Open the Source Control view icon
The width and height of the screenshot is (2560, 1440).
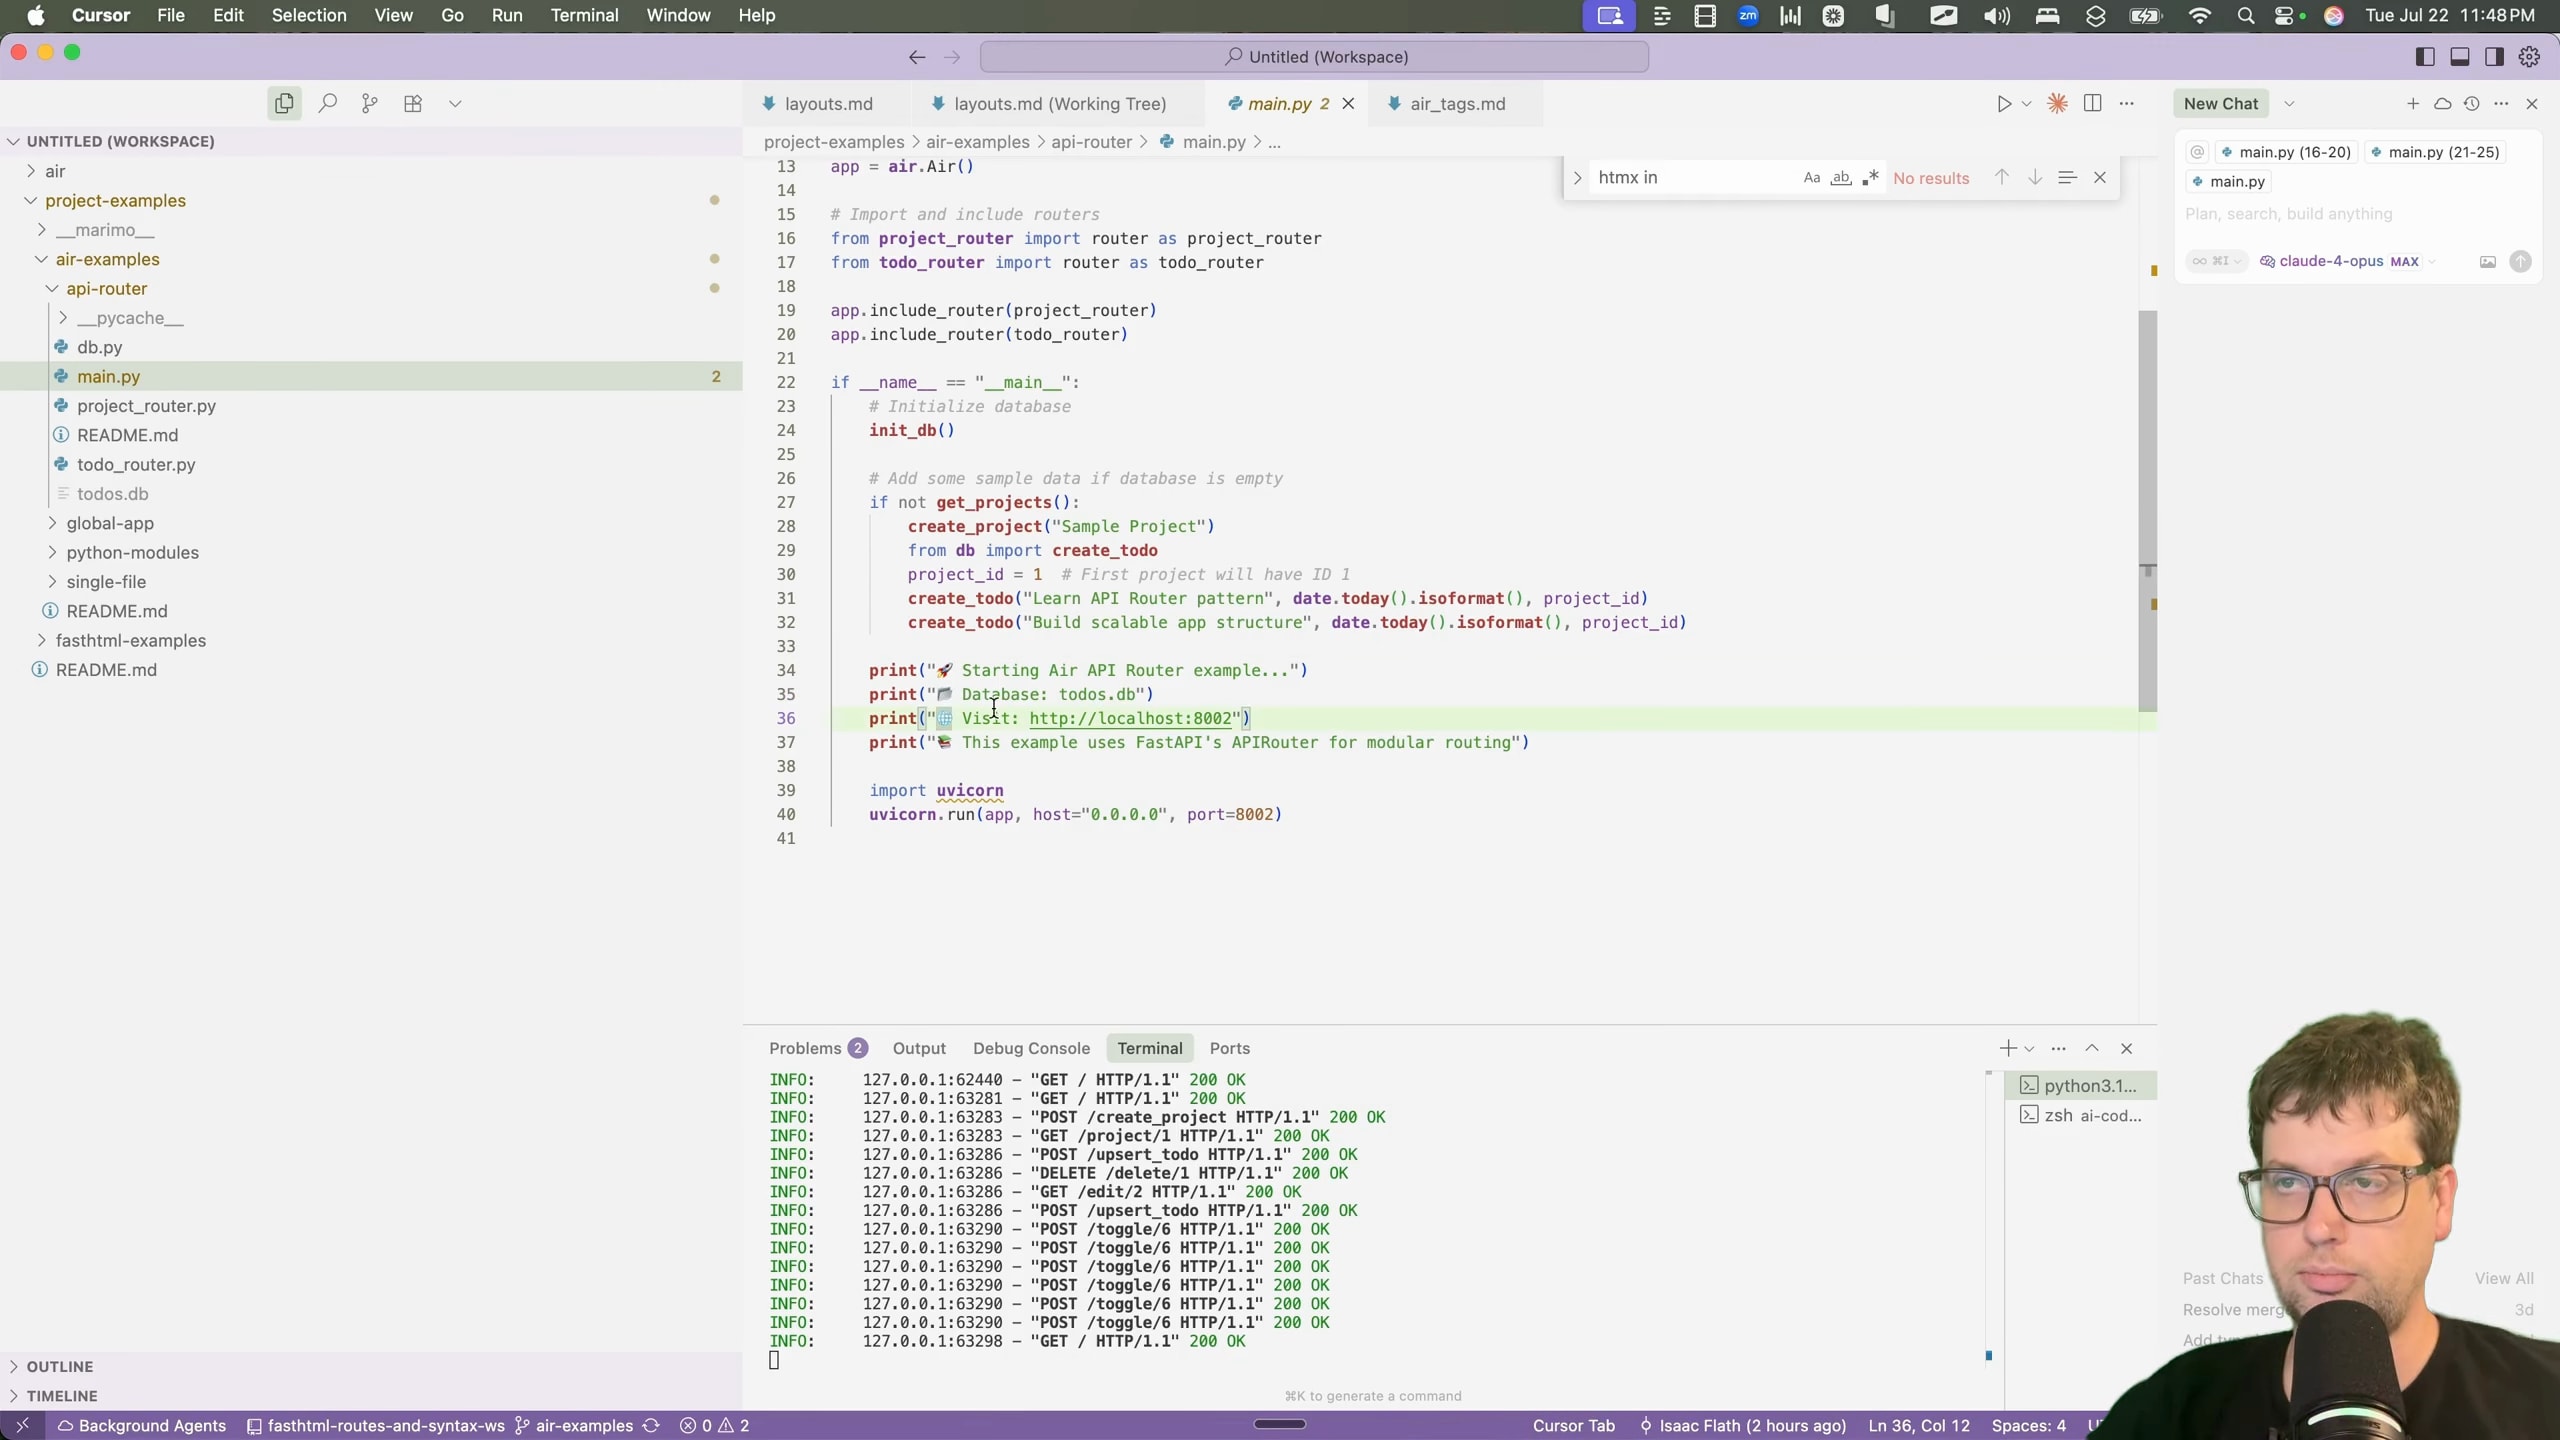pos(370,103)
